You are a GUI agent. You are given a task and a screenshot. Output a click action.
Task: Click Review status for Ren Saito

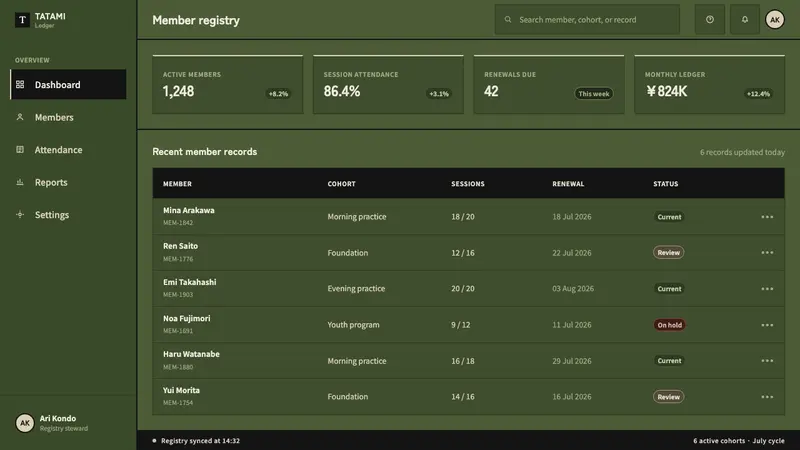click(x=668, y=253)
